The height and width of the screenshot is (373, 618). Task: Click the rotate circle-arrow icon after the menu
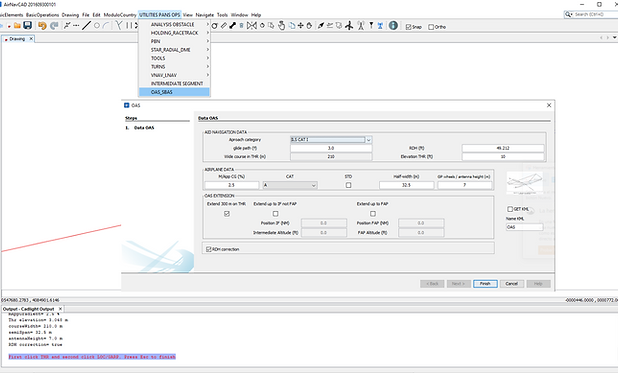214,26
